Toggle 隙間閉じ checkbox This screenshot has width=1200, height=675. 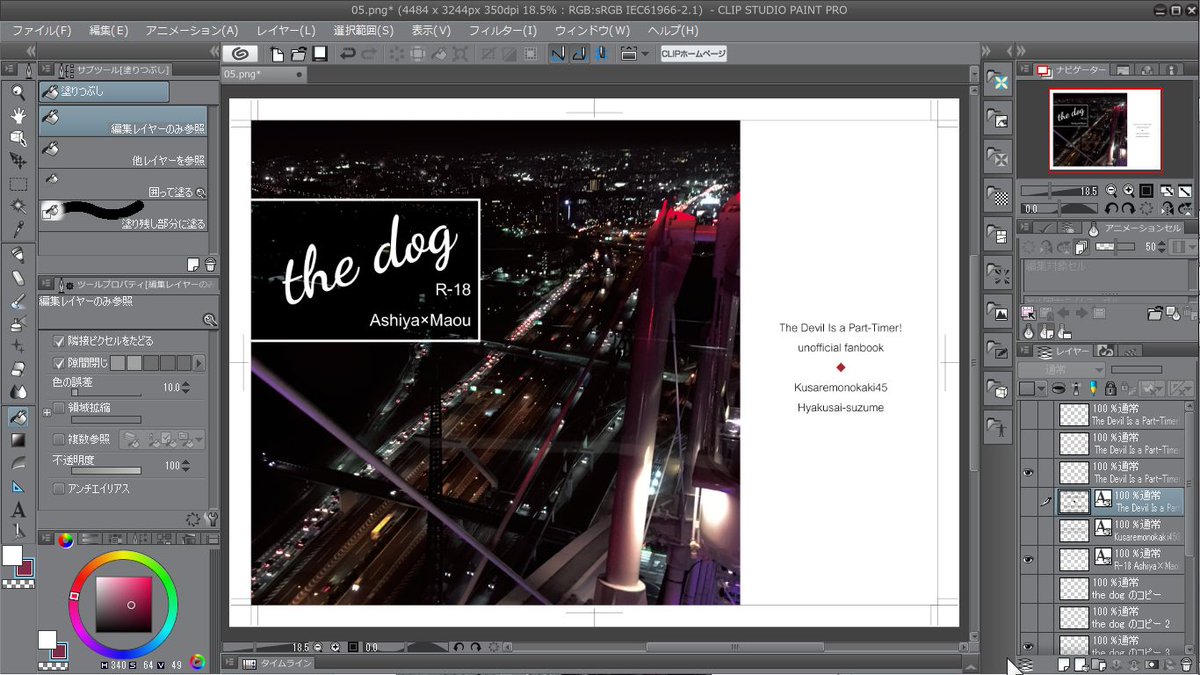point(58,363)
